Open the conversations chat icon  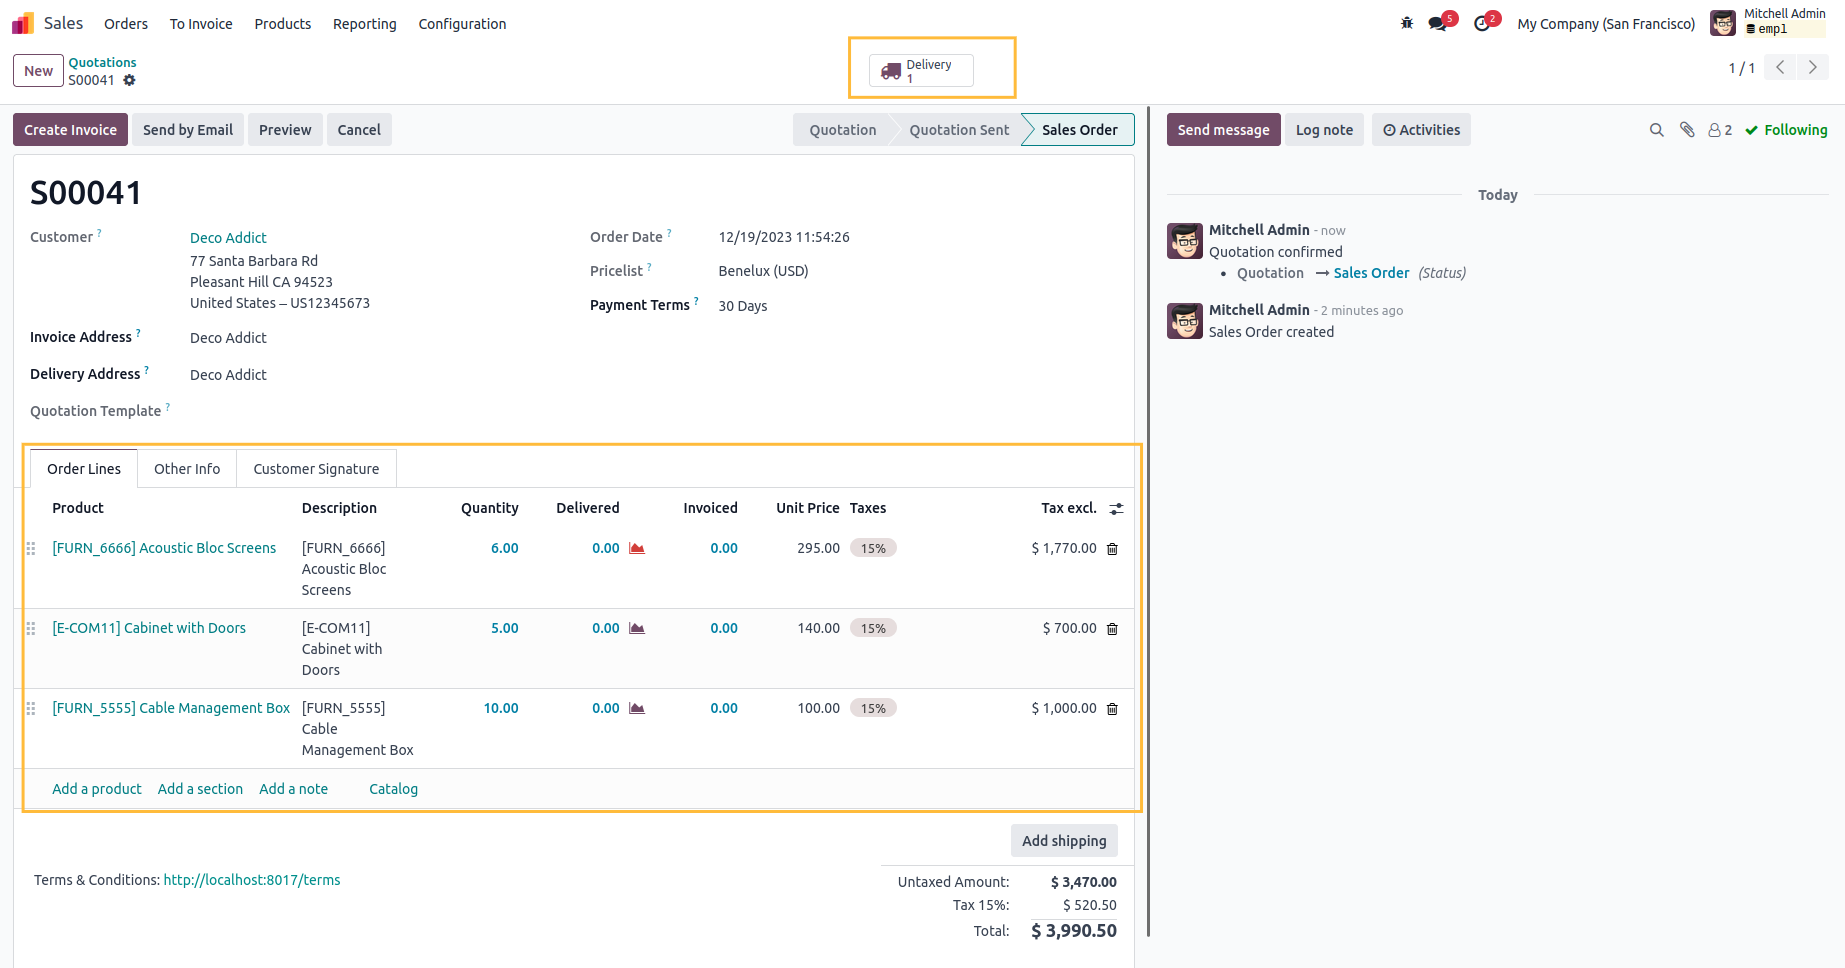pyautogui.click(x=1439, y=23)
